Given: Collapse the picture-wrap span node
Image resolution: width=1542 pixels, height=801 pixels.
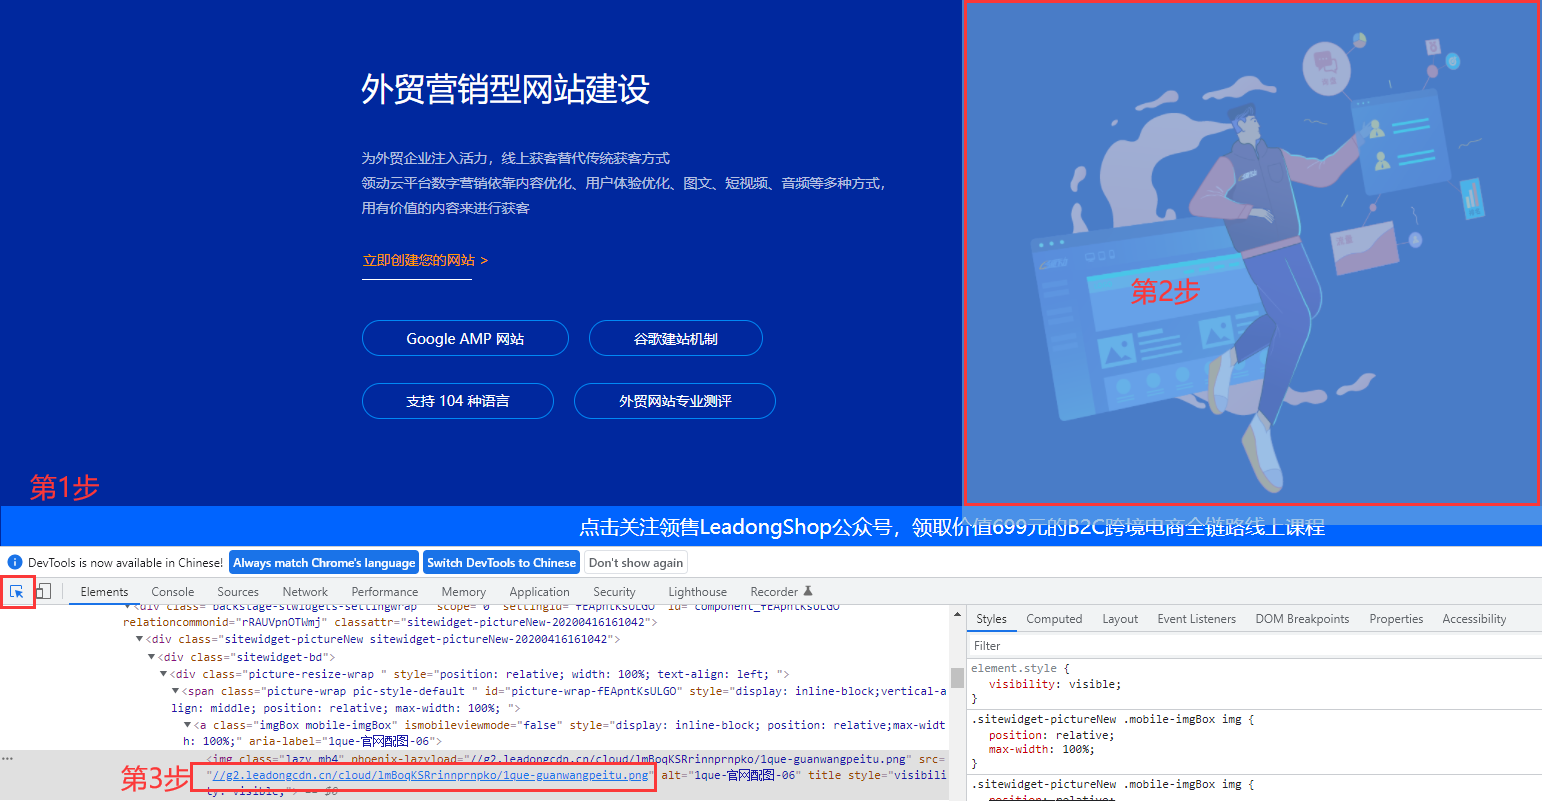Looking at the screenshot, I should pos(175,691).
